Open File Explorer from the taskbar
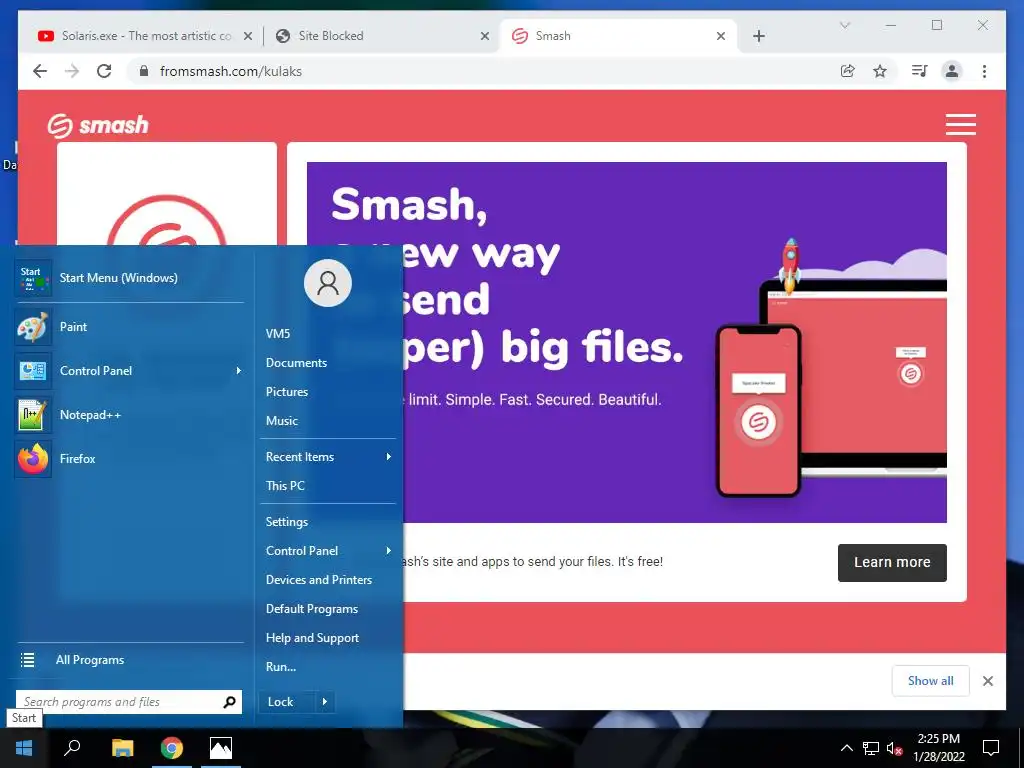1024x768 pixels. tap(122, 748)
